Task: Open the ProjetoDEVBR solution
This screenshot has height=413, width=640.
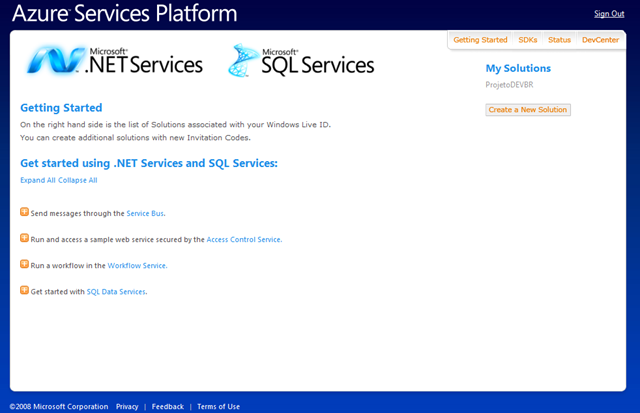Action: coord(509,85)
